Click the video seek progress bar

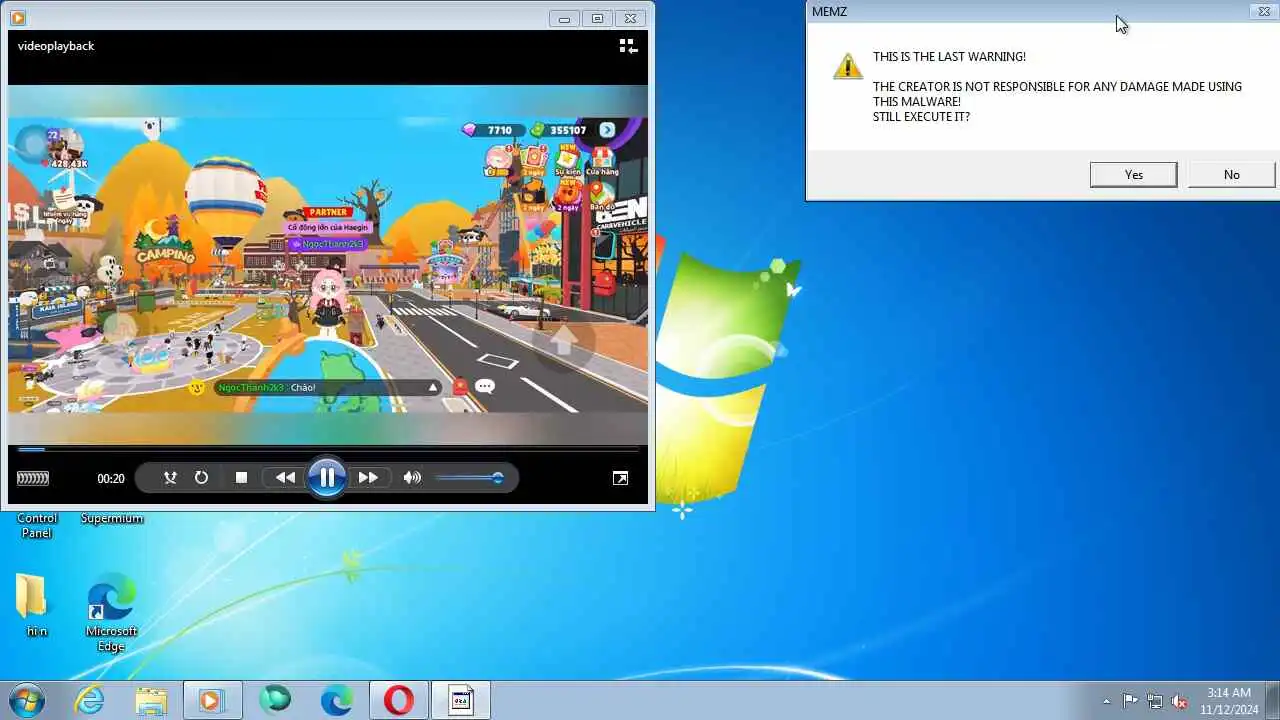tap(328, 449)
